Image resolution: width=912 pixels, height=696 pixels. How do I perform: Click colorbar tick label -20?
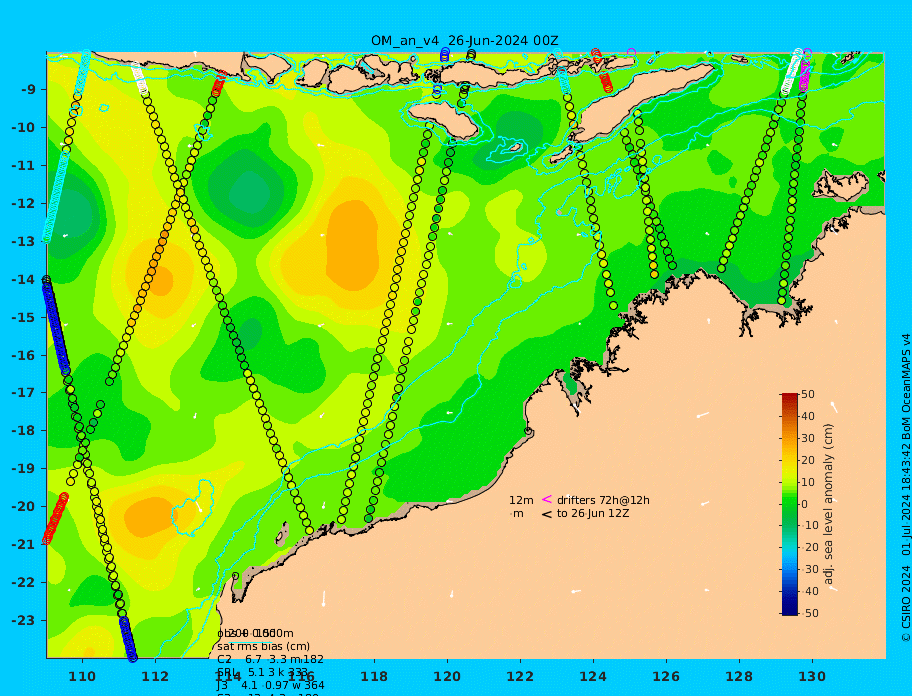click(810, 548)
